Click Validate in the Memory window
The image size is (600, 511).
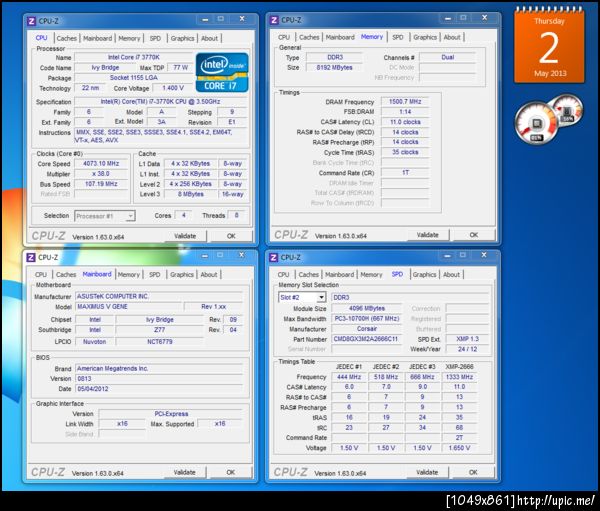pyautogui.click(x=427, y=235)
